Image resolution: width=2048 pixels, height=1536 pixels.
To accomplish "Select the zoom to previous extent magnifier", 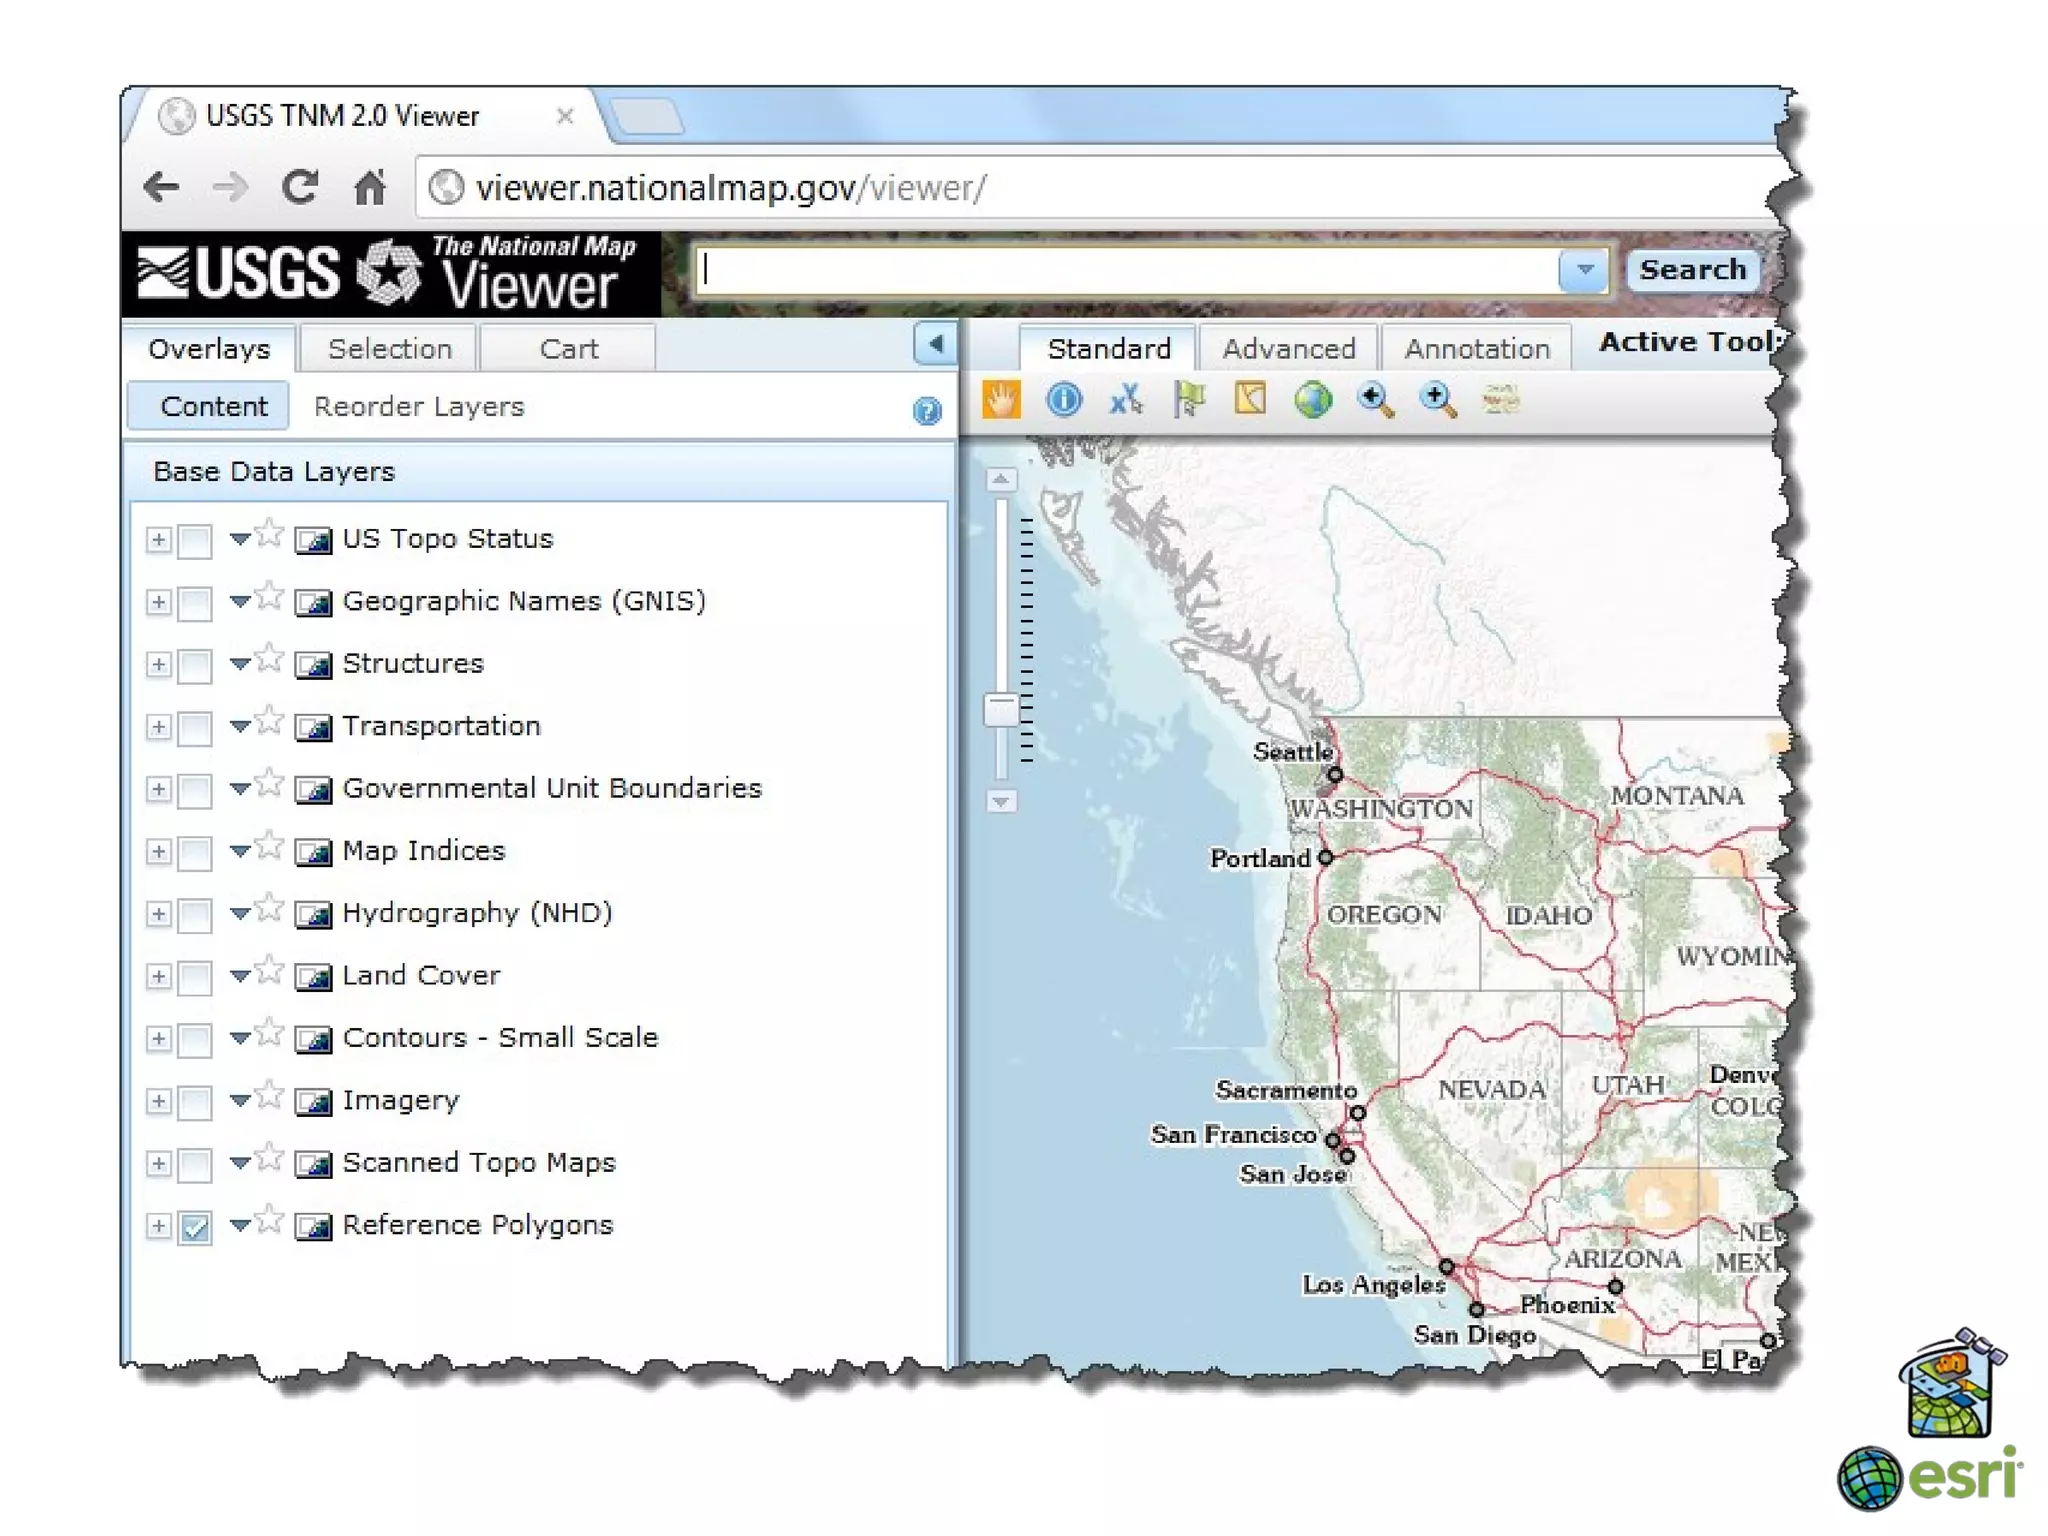I will point(1375,400).
